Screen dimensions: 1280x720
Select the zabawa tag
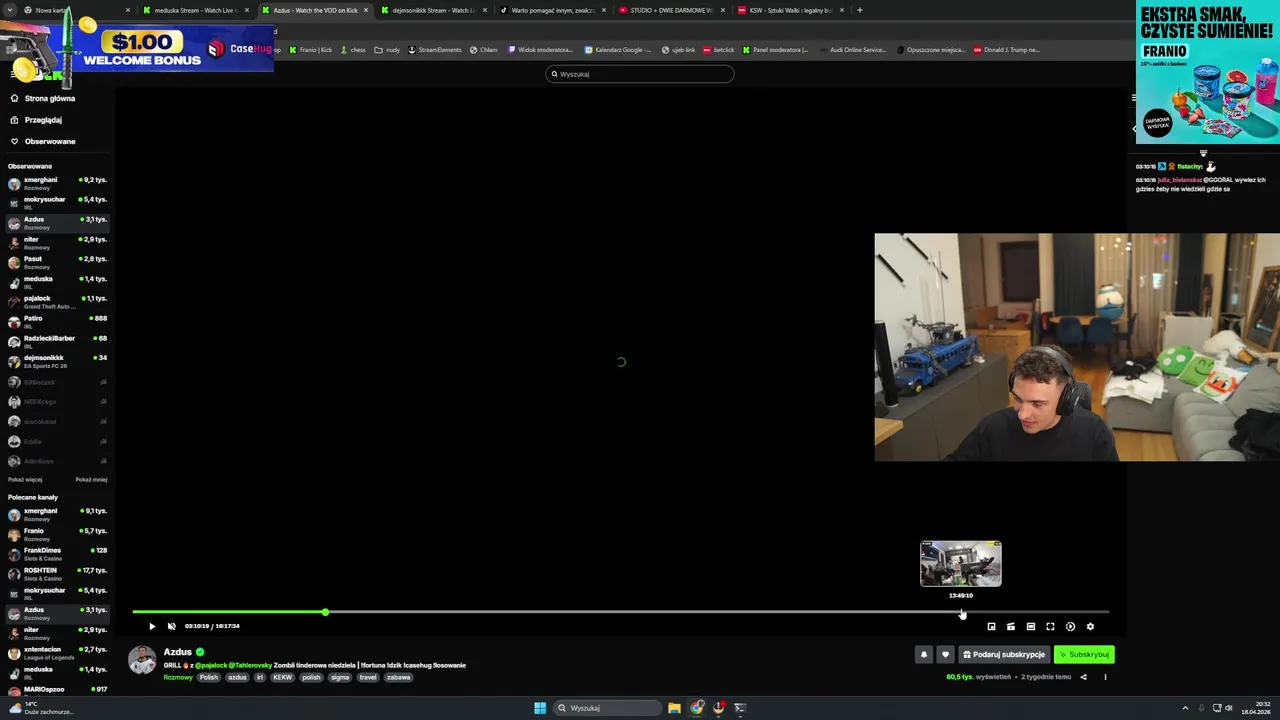[398, 678]
